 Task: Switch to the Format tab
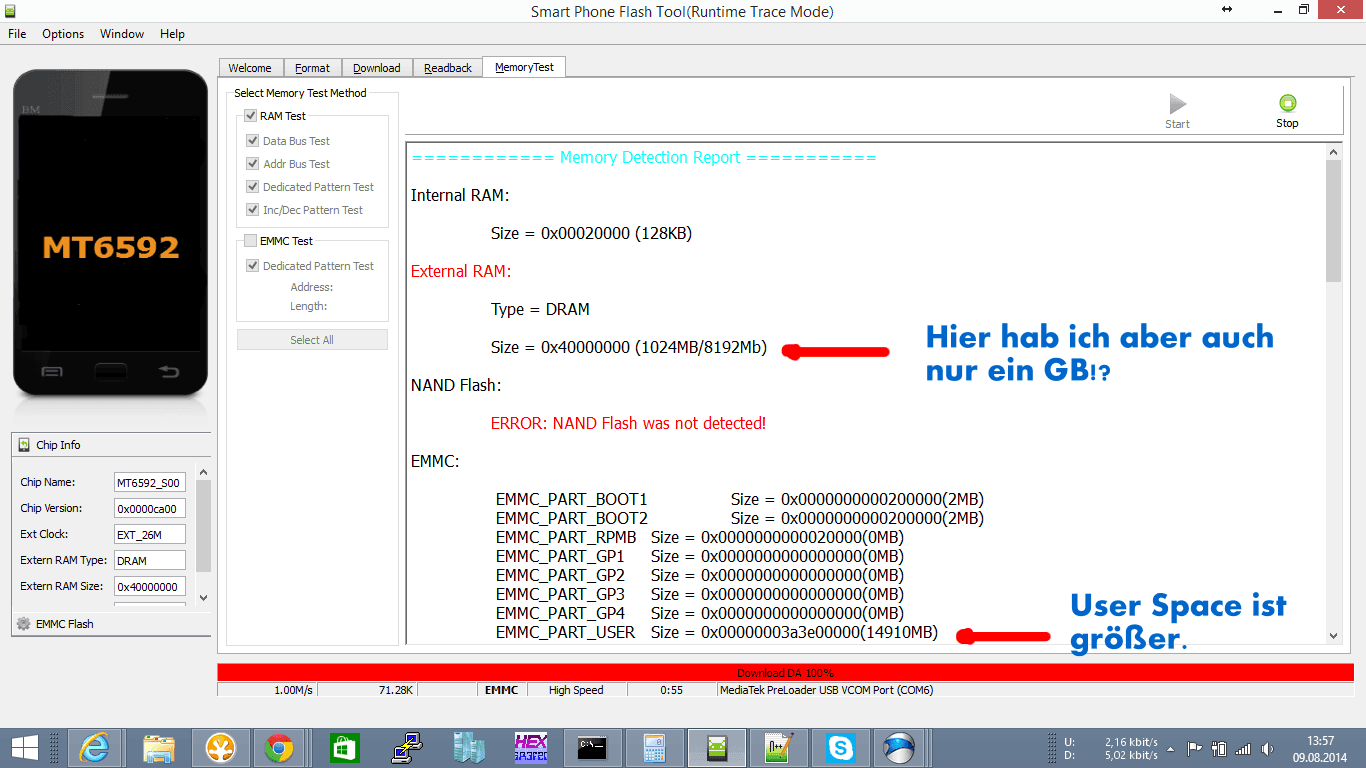[312, 68]
